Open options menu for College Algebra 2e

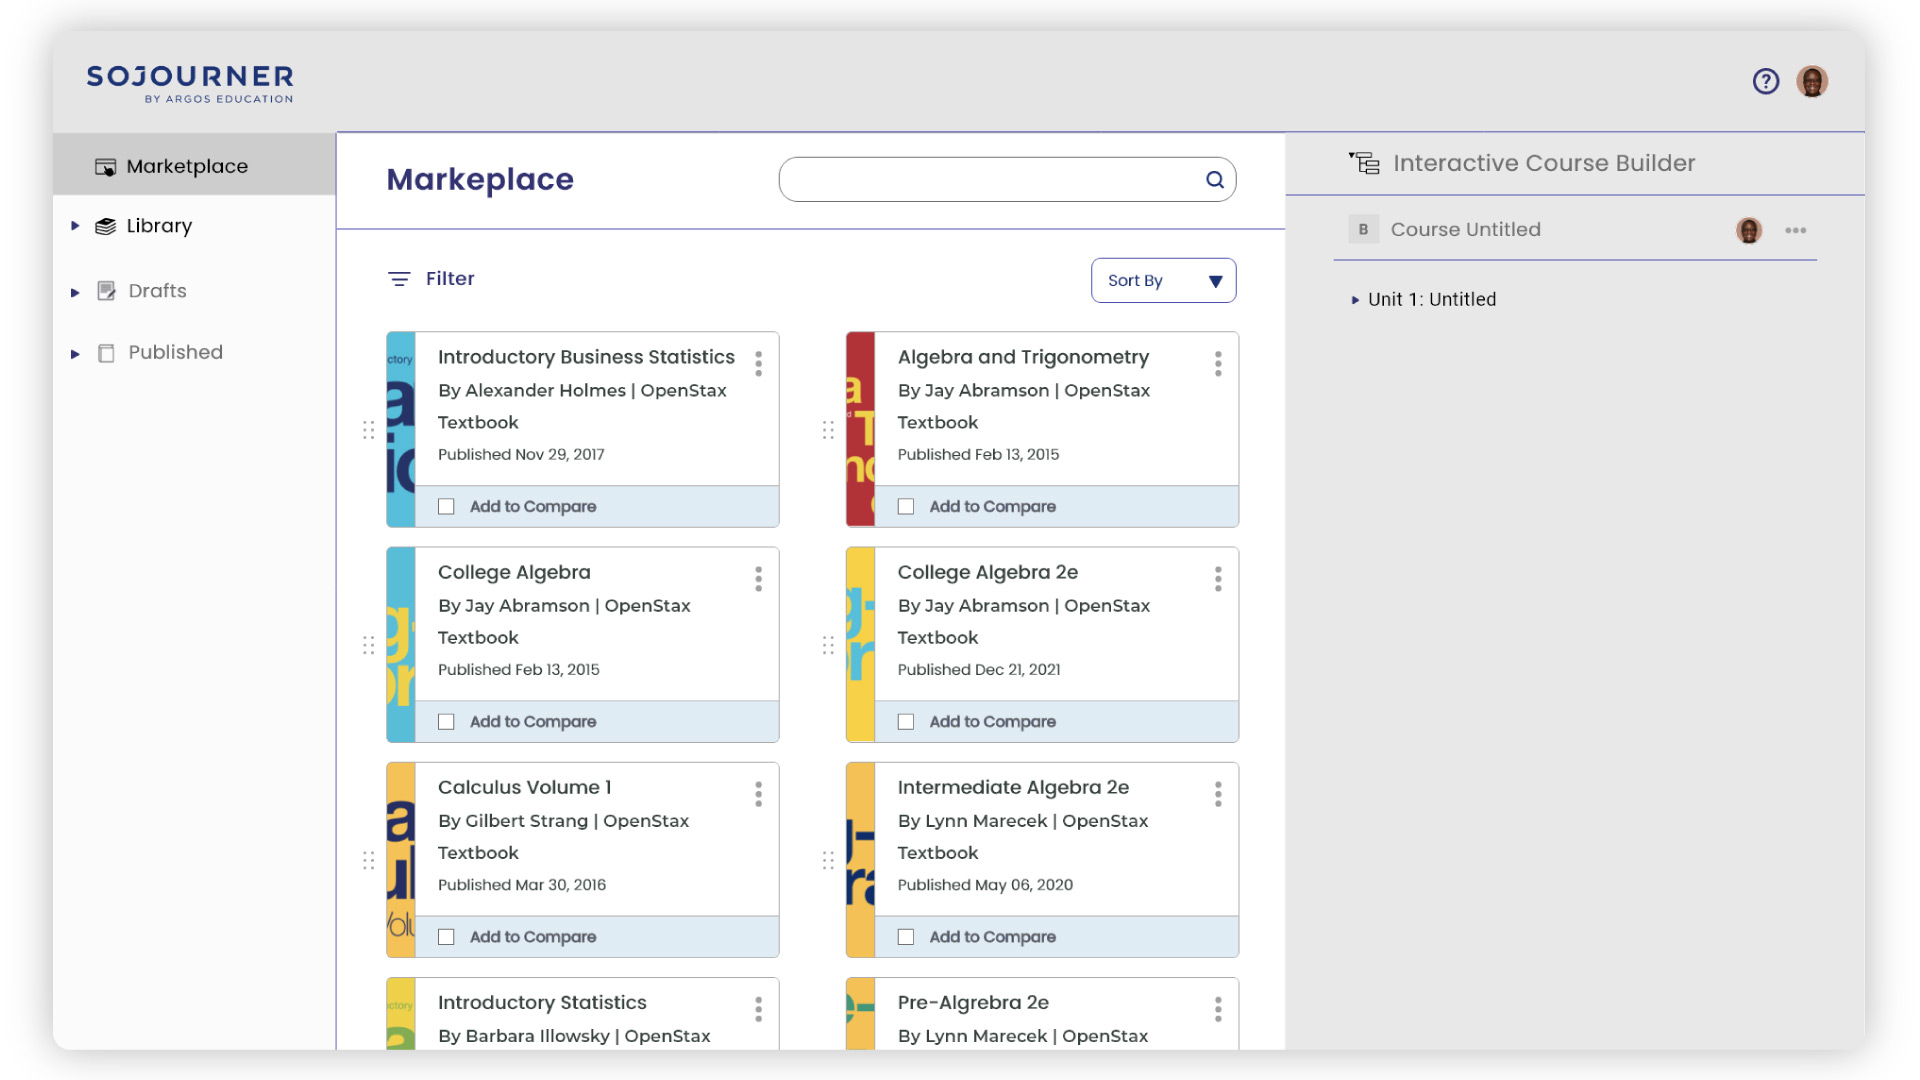[1218, 579]
